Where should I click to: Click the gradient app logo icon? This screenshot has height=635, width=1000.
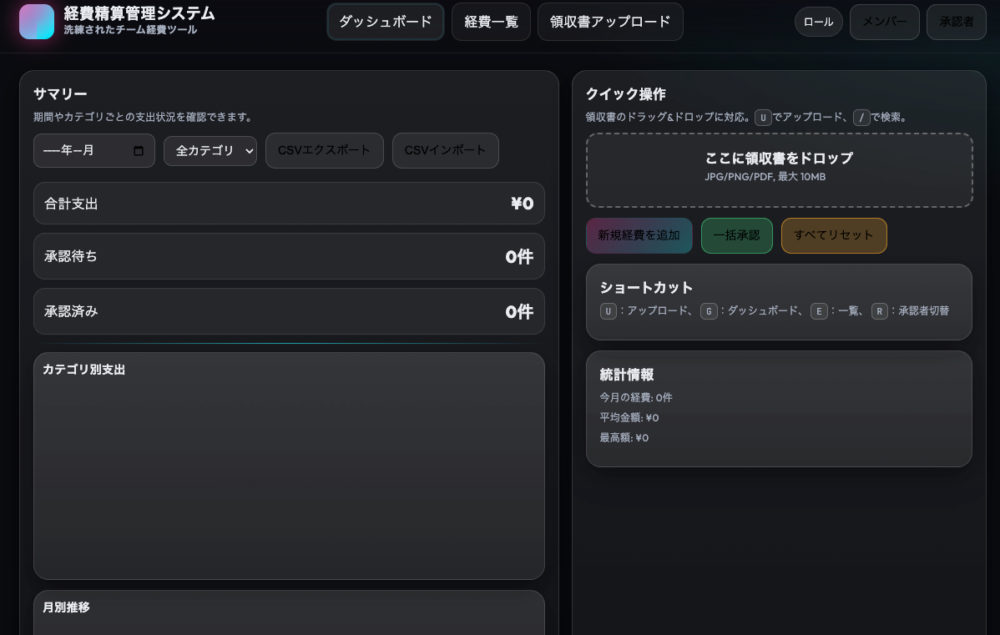[x=36, y=21]
